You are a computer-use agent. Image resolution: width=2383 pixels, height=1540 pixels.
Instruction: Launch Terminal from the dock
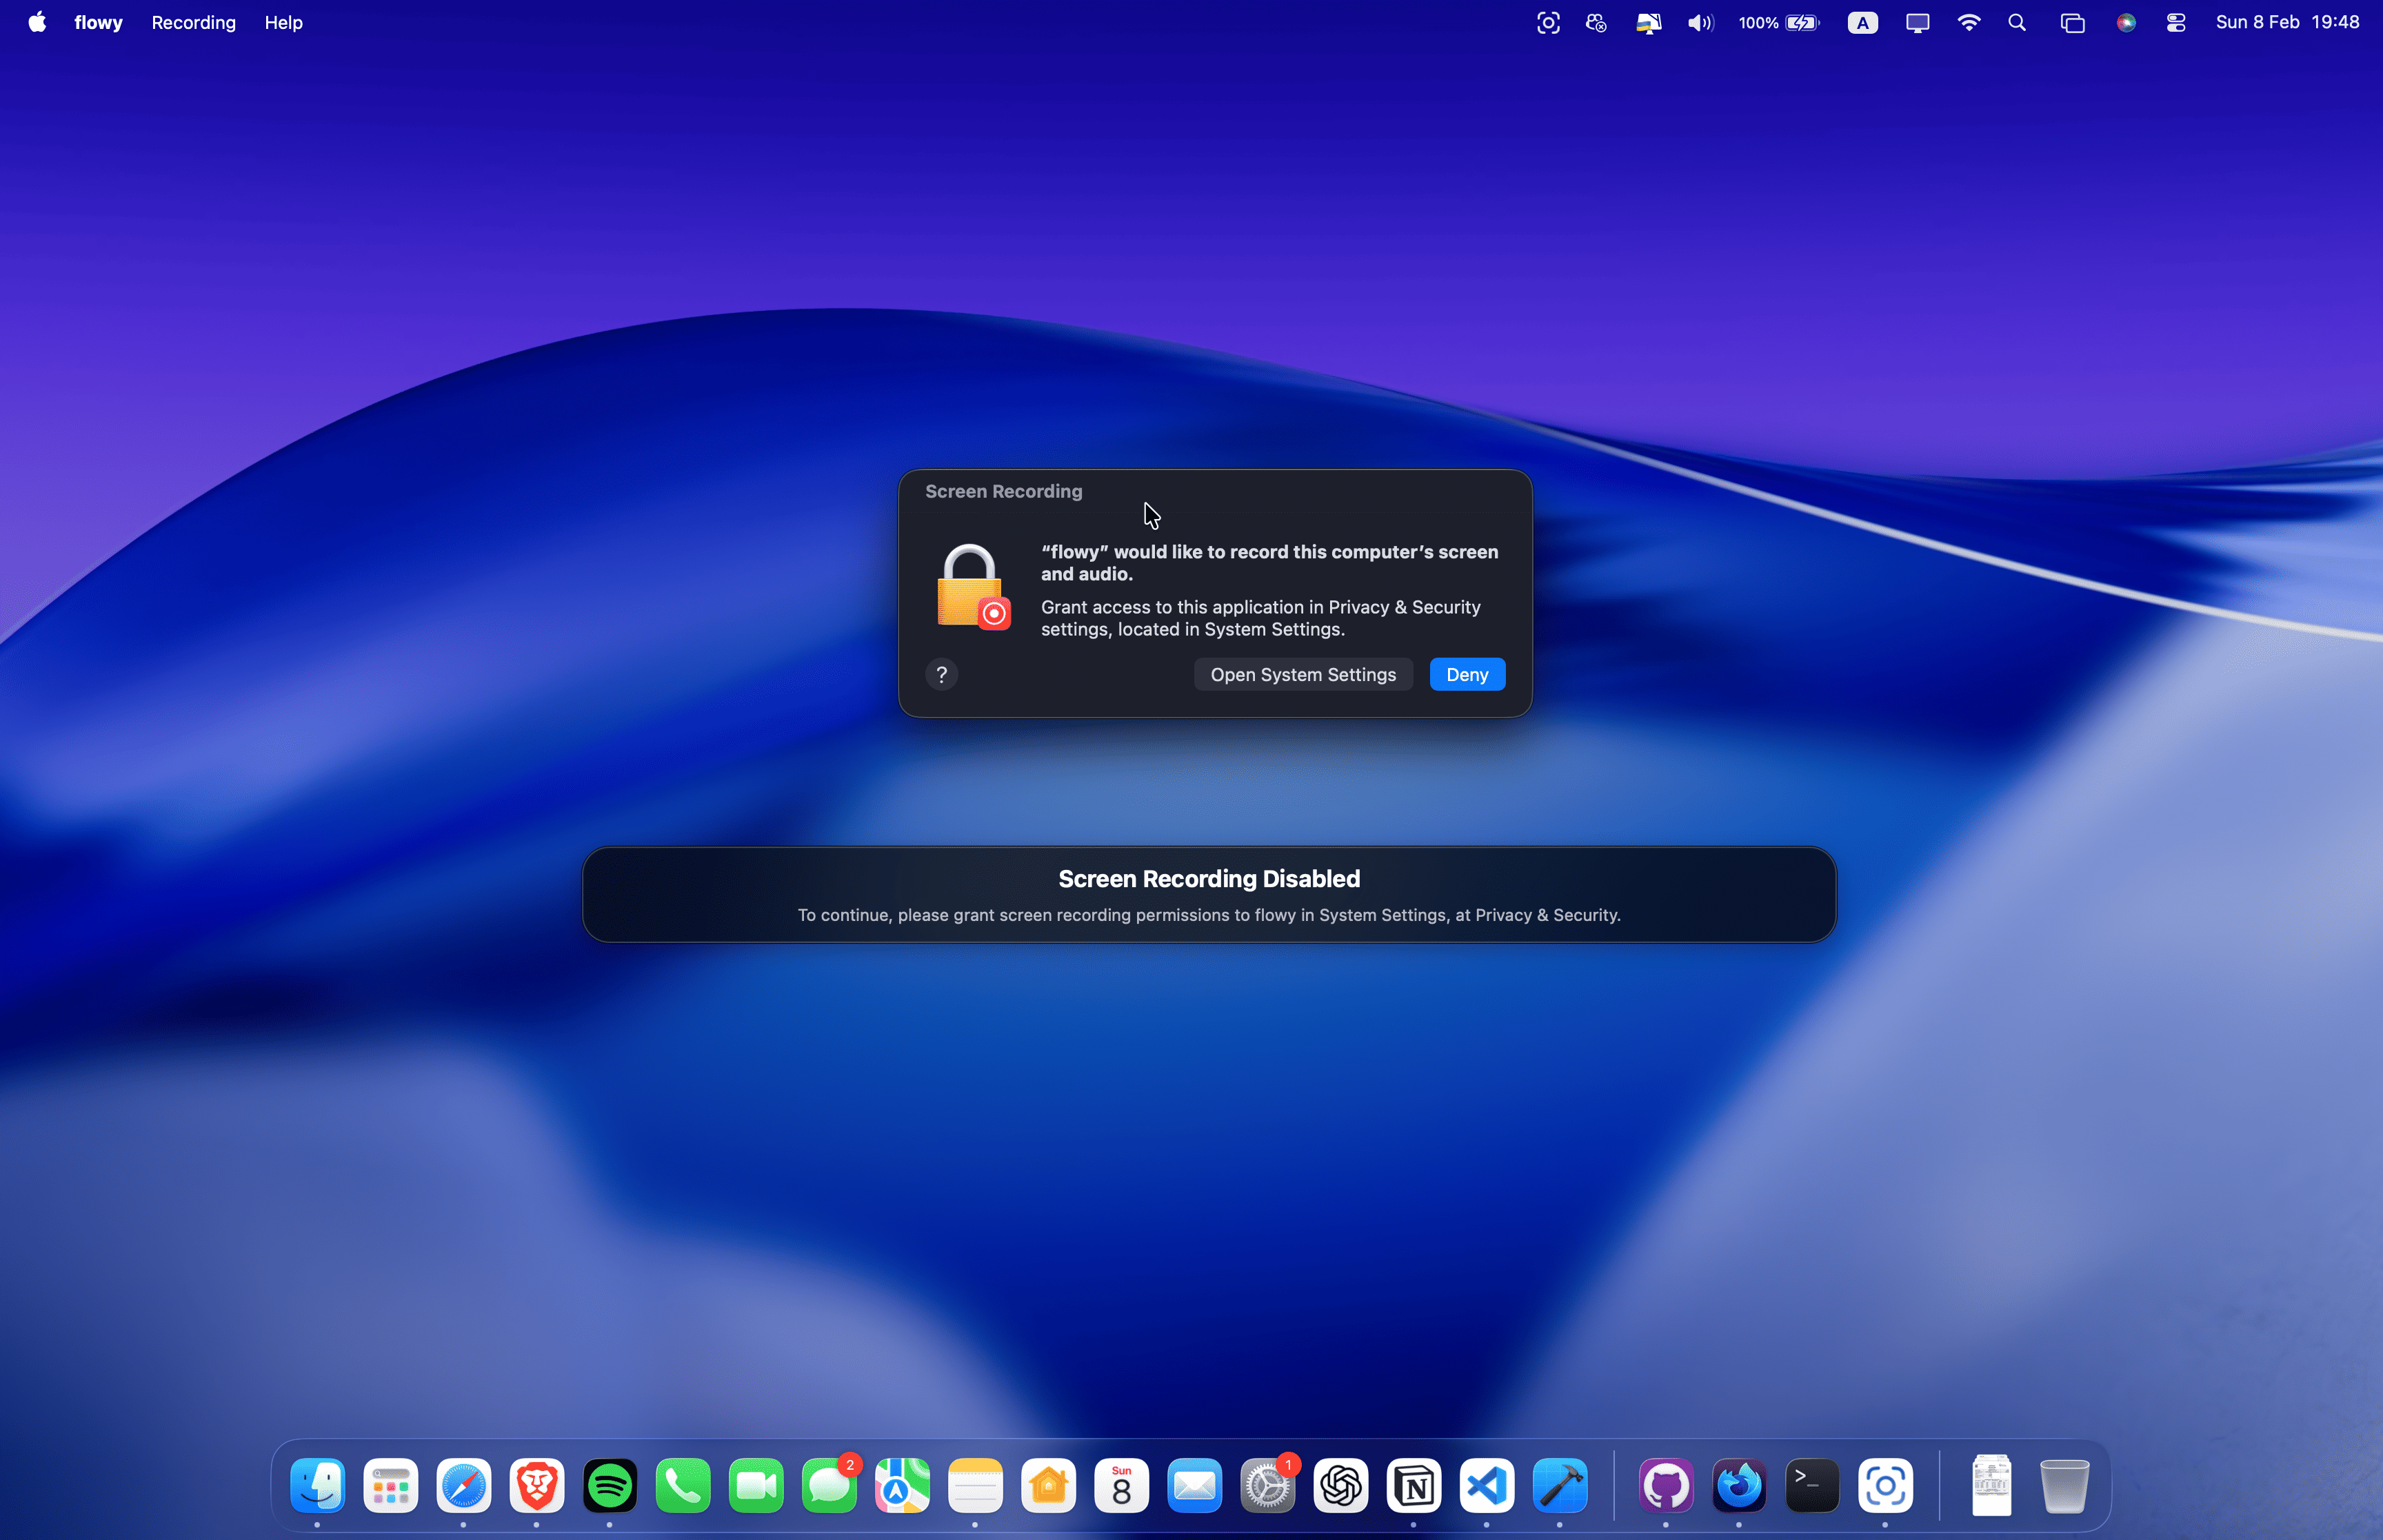point(1812,1487)
